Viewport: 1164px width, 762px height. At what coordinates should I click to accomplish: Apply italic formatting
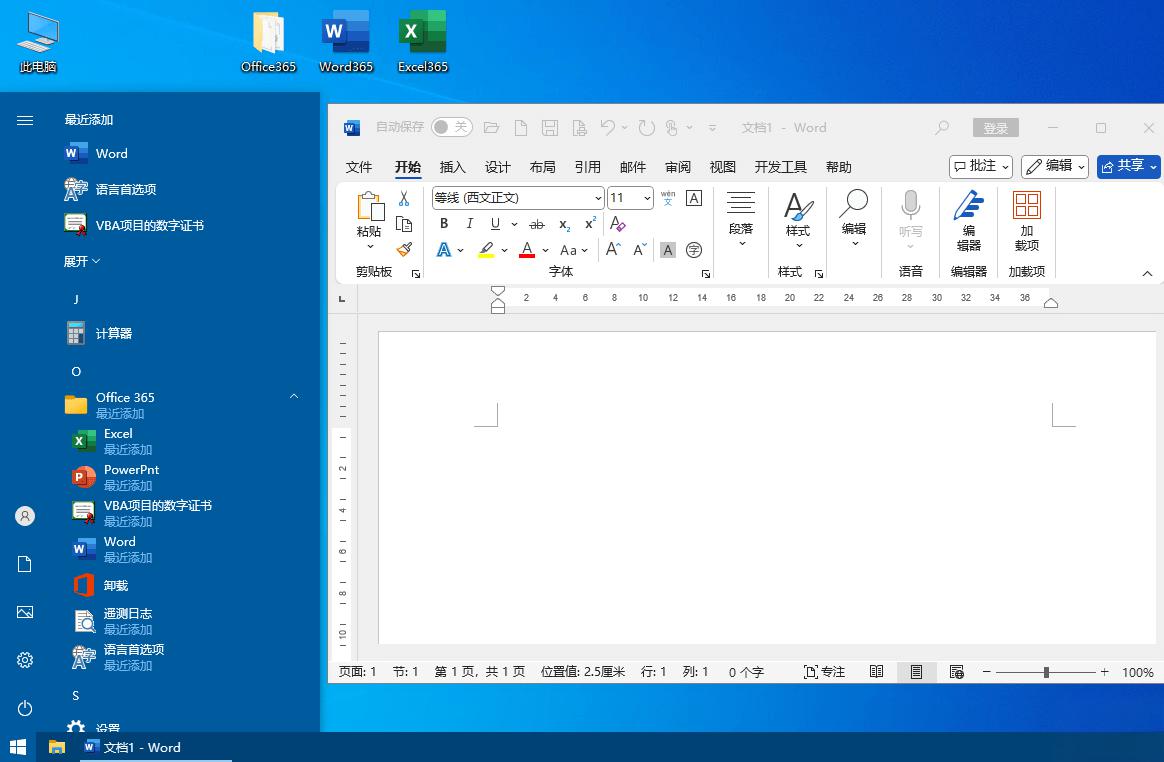pos(469,224)
